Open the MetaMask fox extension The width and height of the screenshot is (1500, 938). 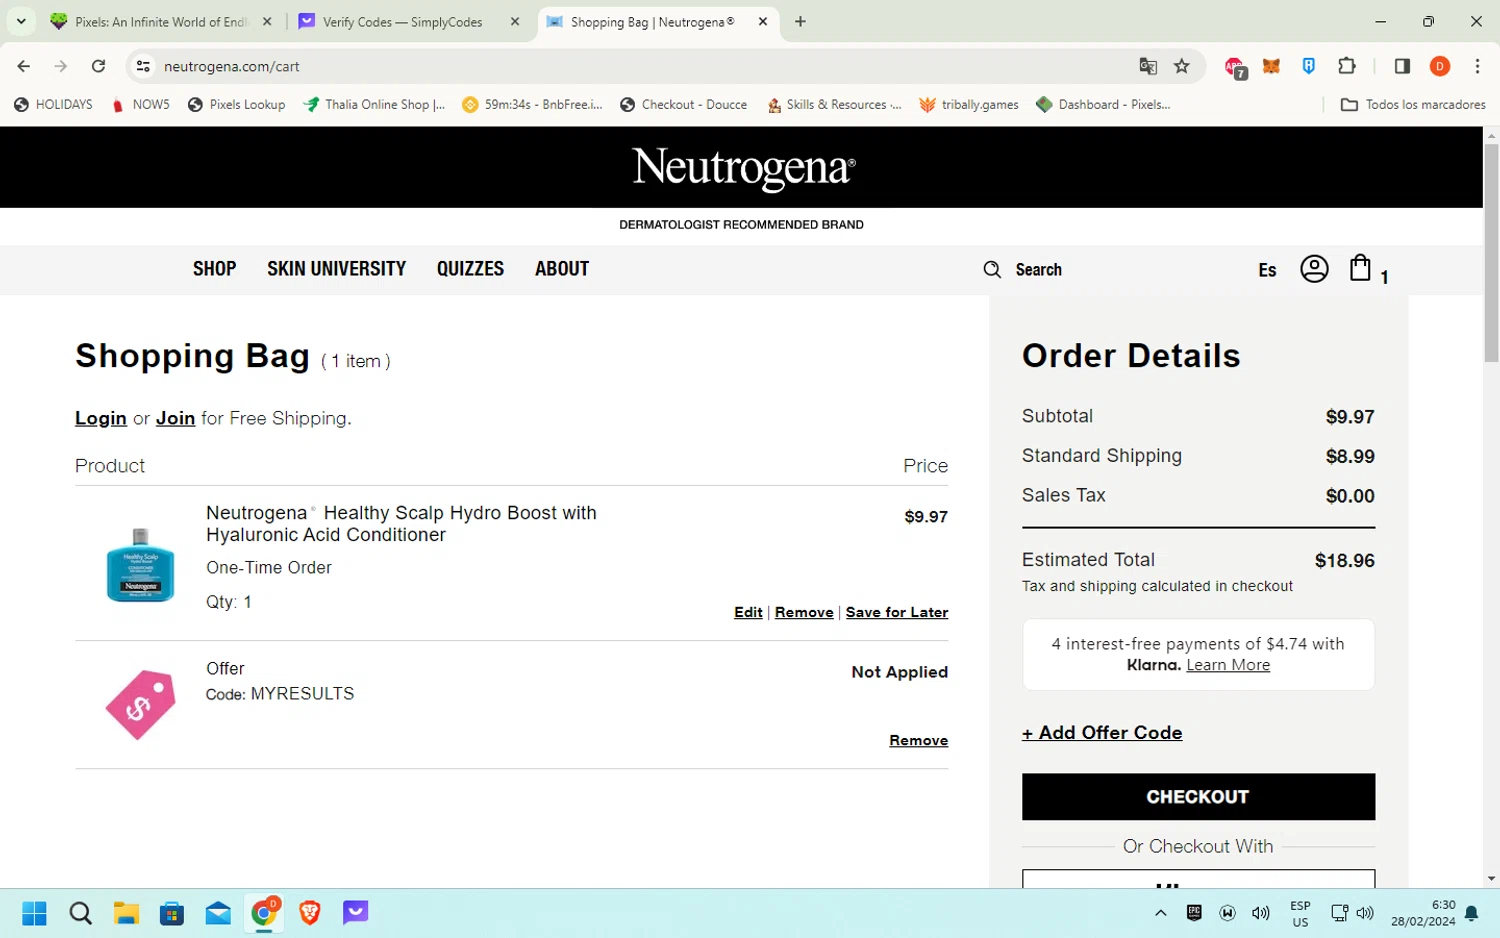click(1271, 66)
